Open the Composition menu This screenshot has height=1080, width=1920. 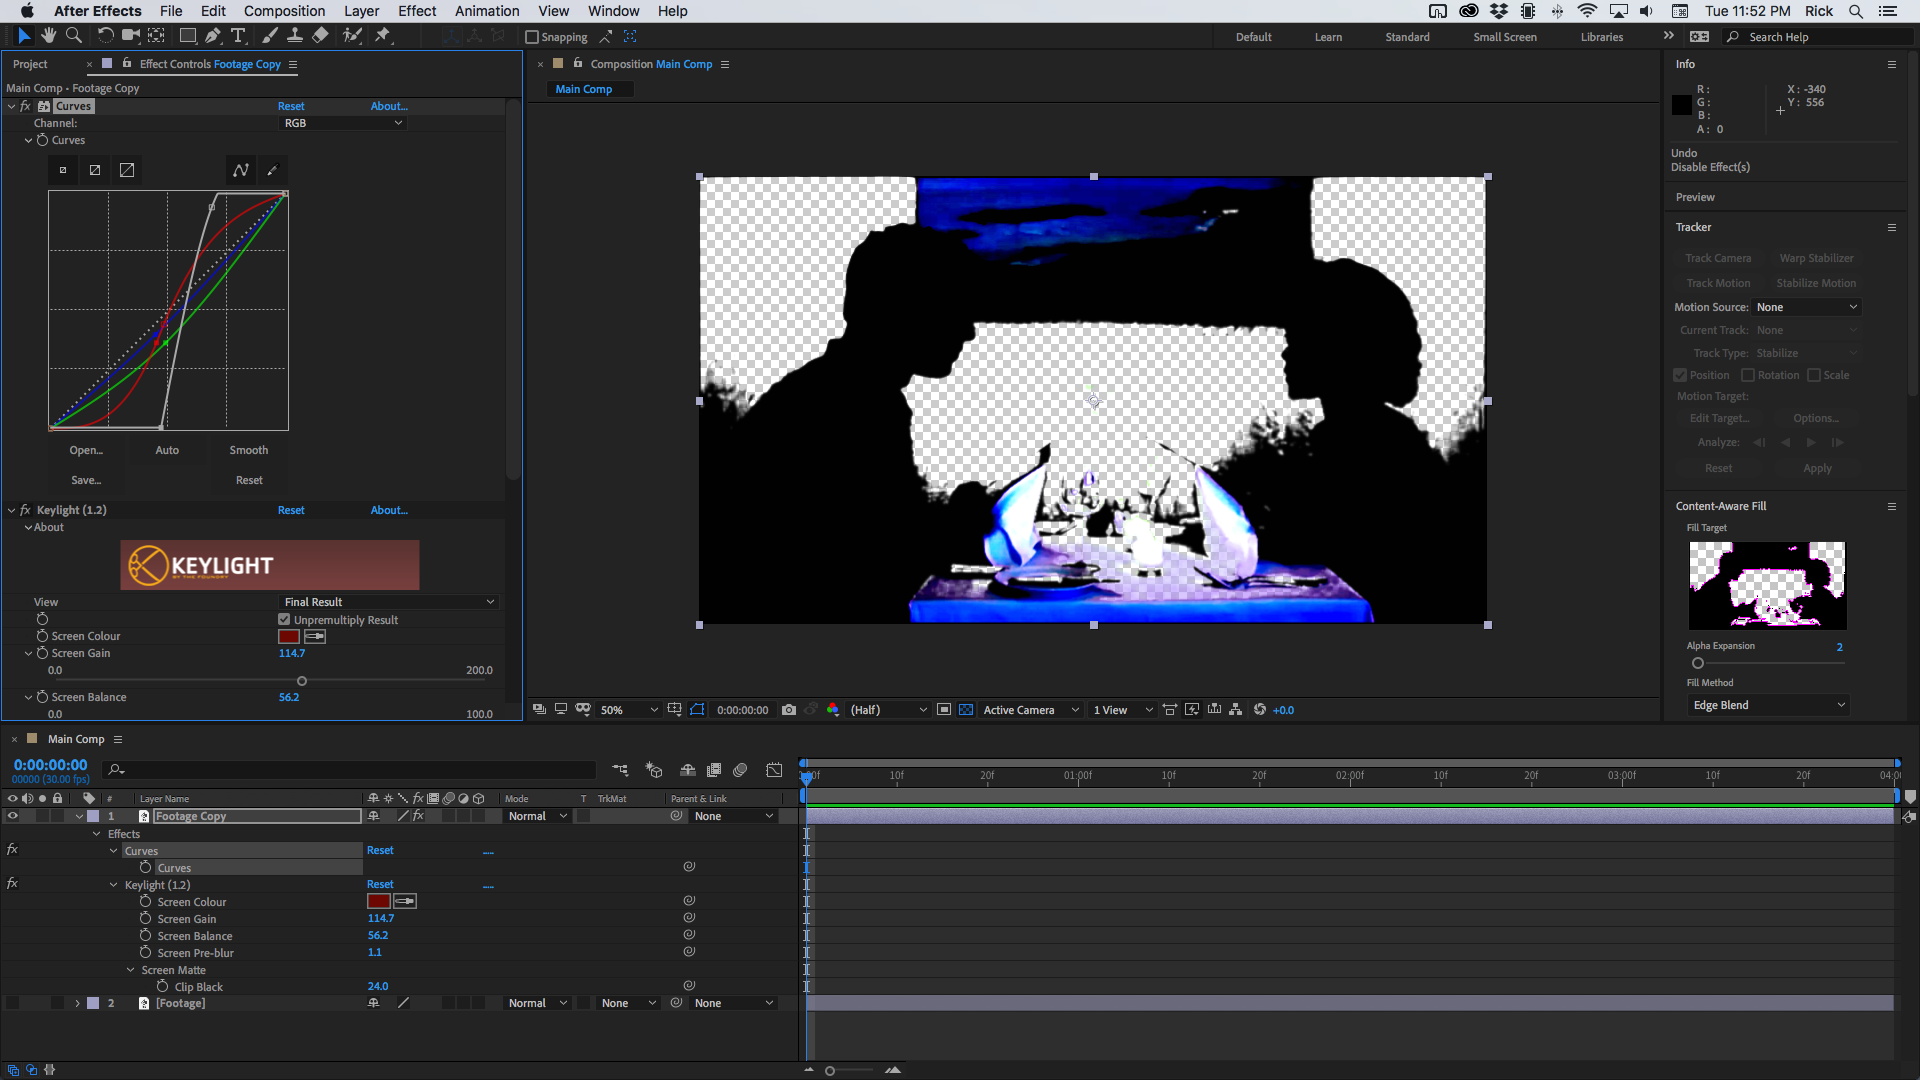coord(284,11)
